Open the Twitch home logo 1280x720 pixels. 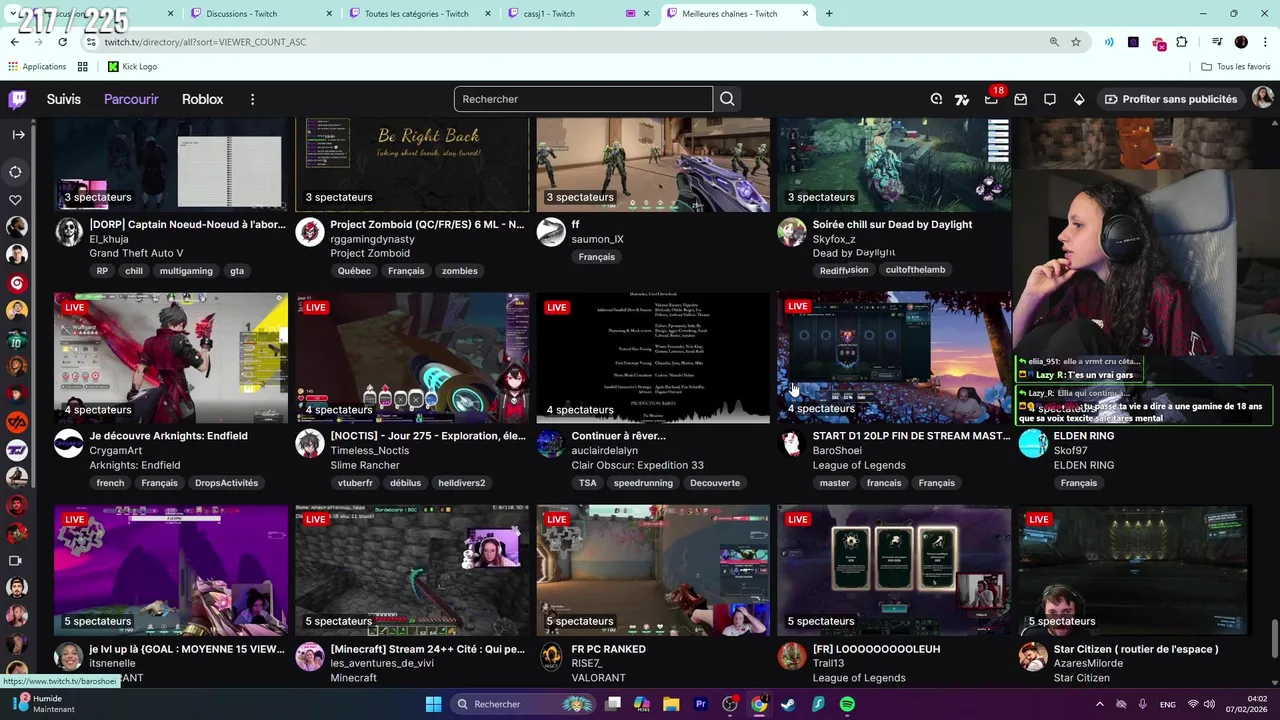[17, 99]
